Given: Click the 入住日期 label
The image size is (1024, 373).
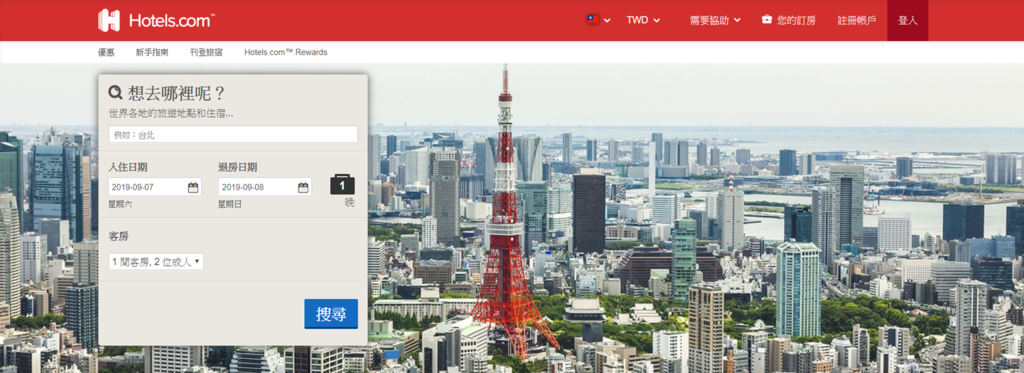Looking at the screenshot, I should coord(127,167).
